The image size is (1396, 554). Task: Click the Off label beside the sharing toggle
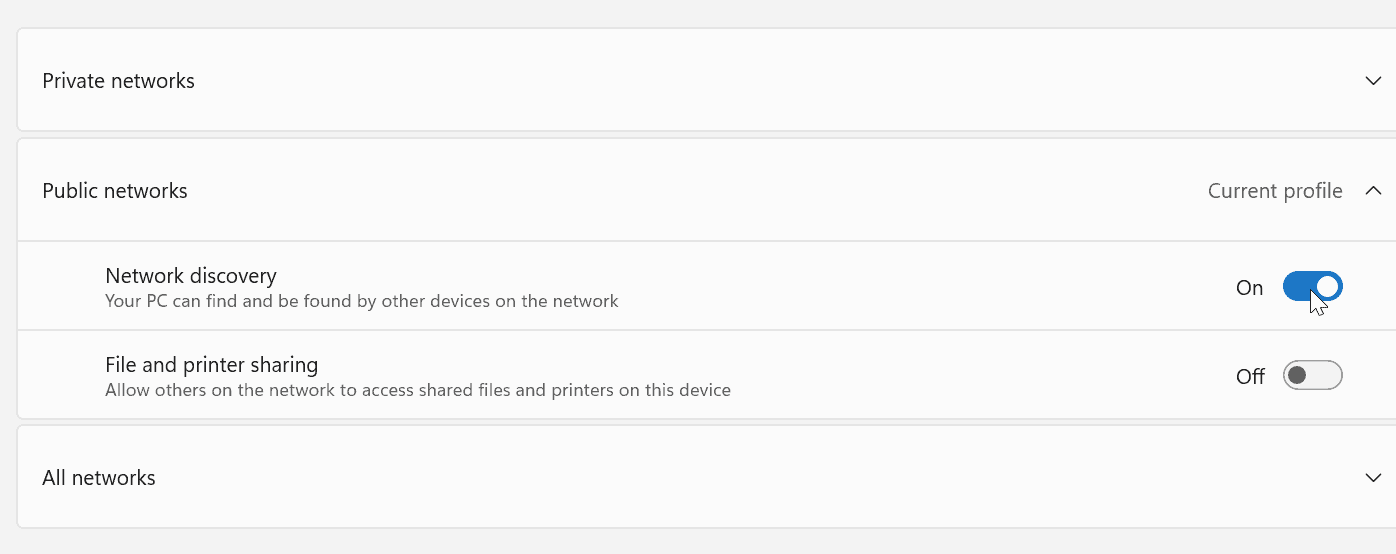1250,377
